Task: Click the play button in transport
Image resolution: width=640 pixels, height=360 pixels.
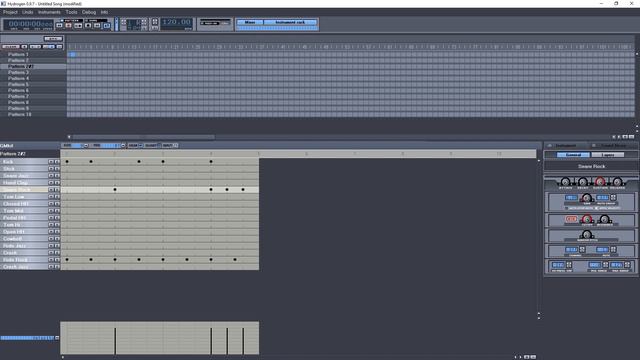Action: click(x=78, y=25)
